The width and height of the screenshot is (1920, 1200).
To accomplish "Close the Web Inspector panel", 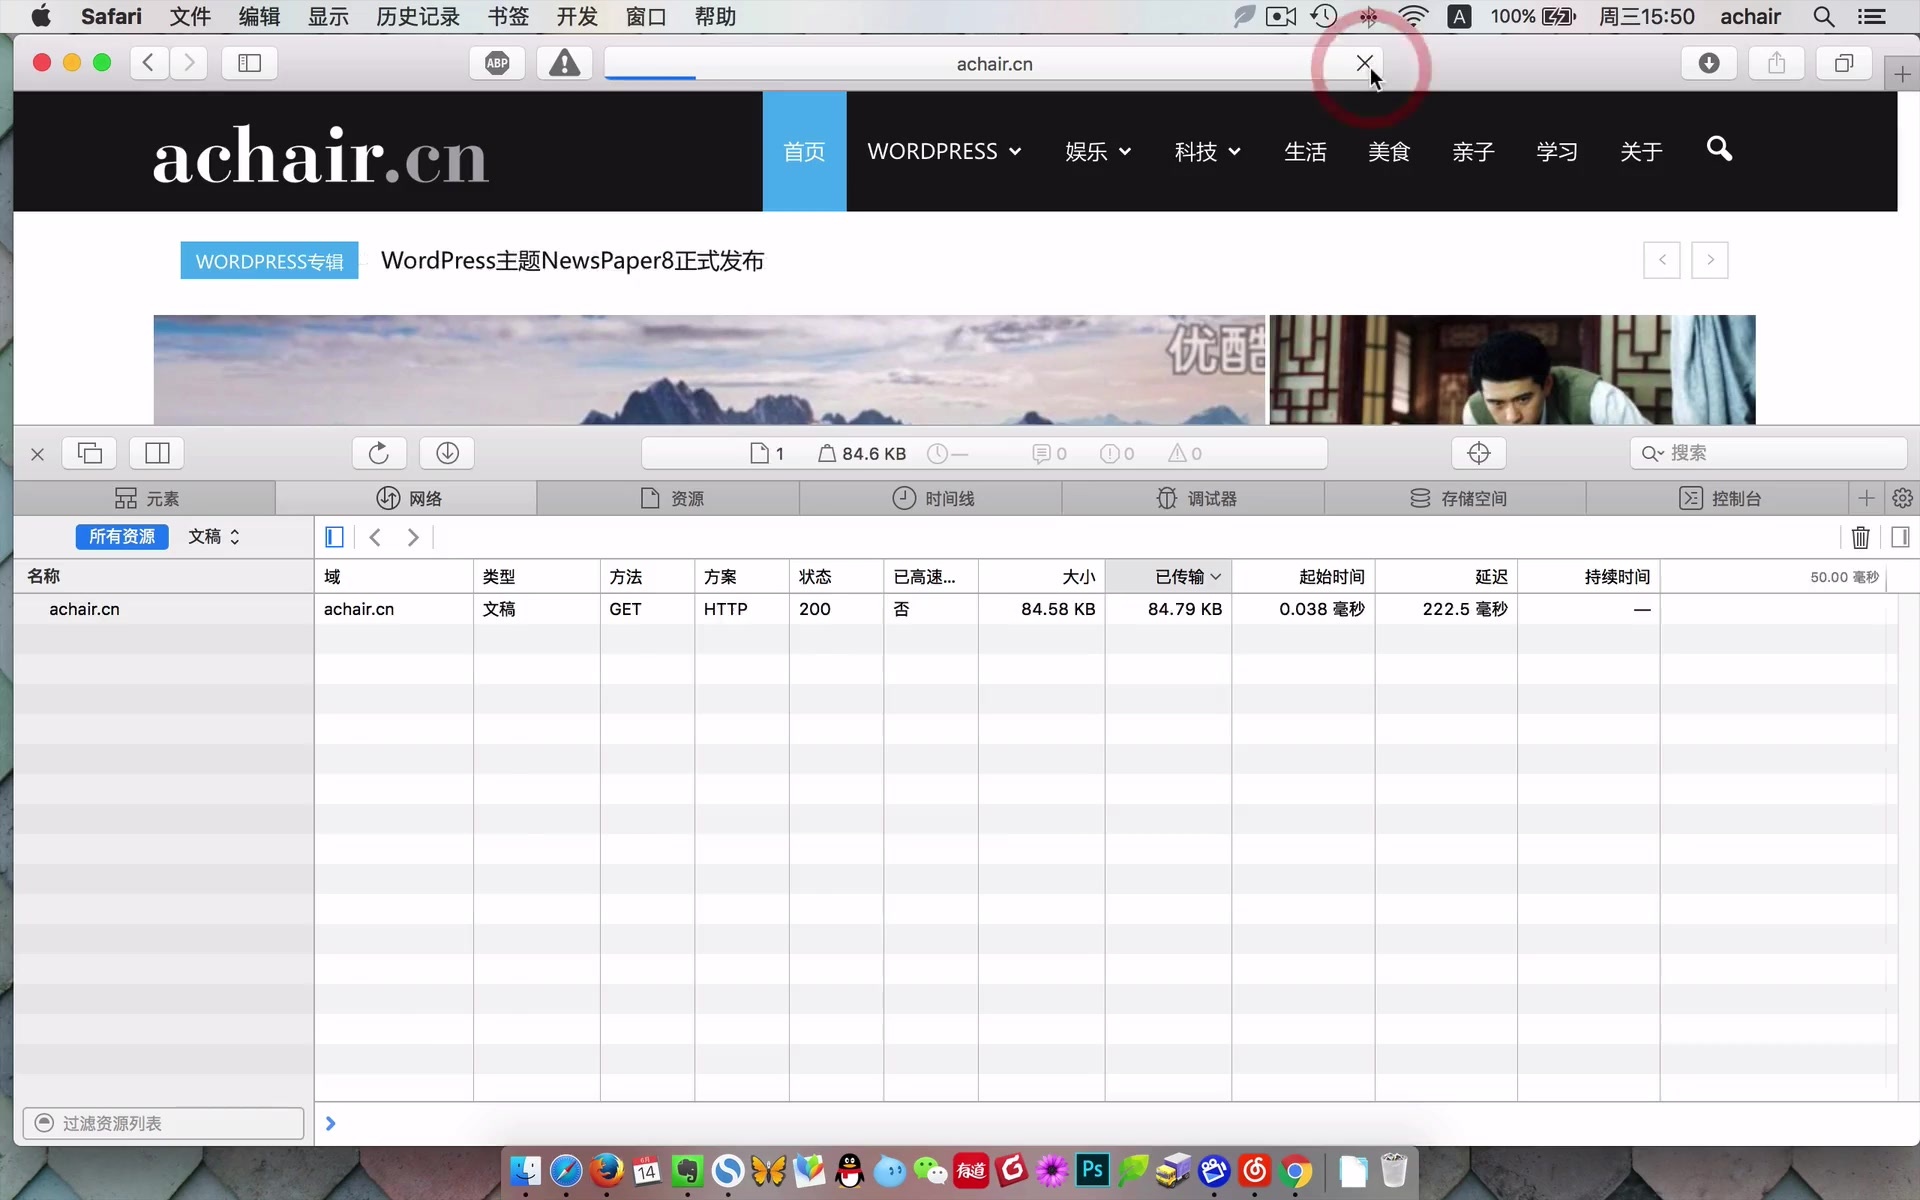I will 37,454.
